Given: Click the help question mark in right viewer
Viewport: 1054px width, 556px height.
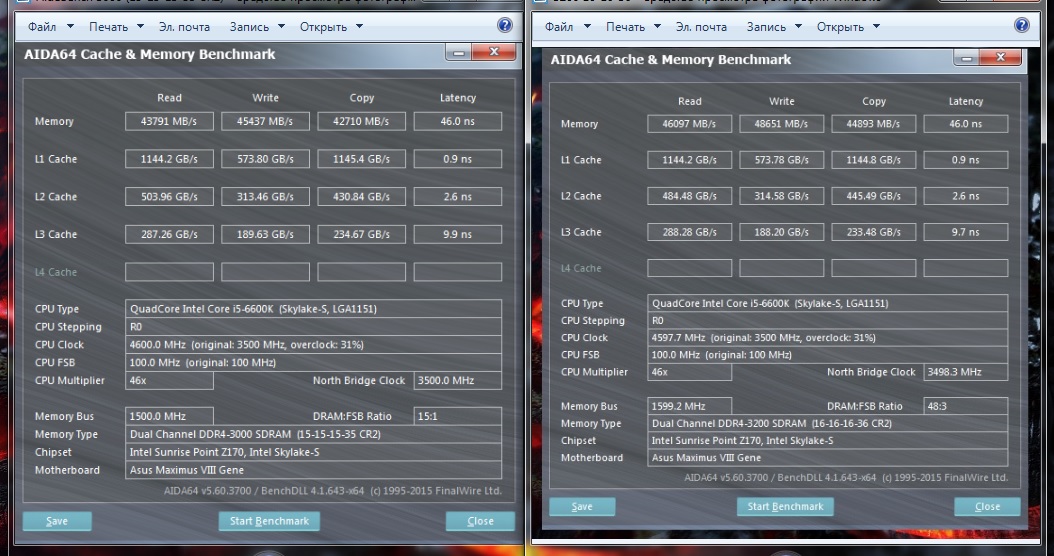Looking at the screenshot, I should [1021, 26].
